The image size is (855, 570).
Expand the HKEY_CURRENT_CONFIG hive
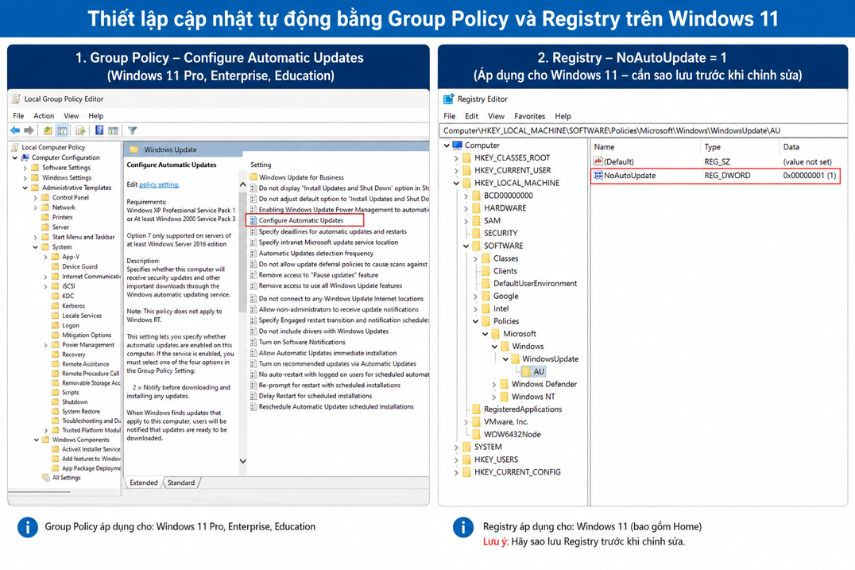(x=456, y=472)
